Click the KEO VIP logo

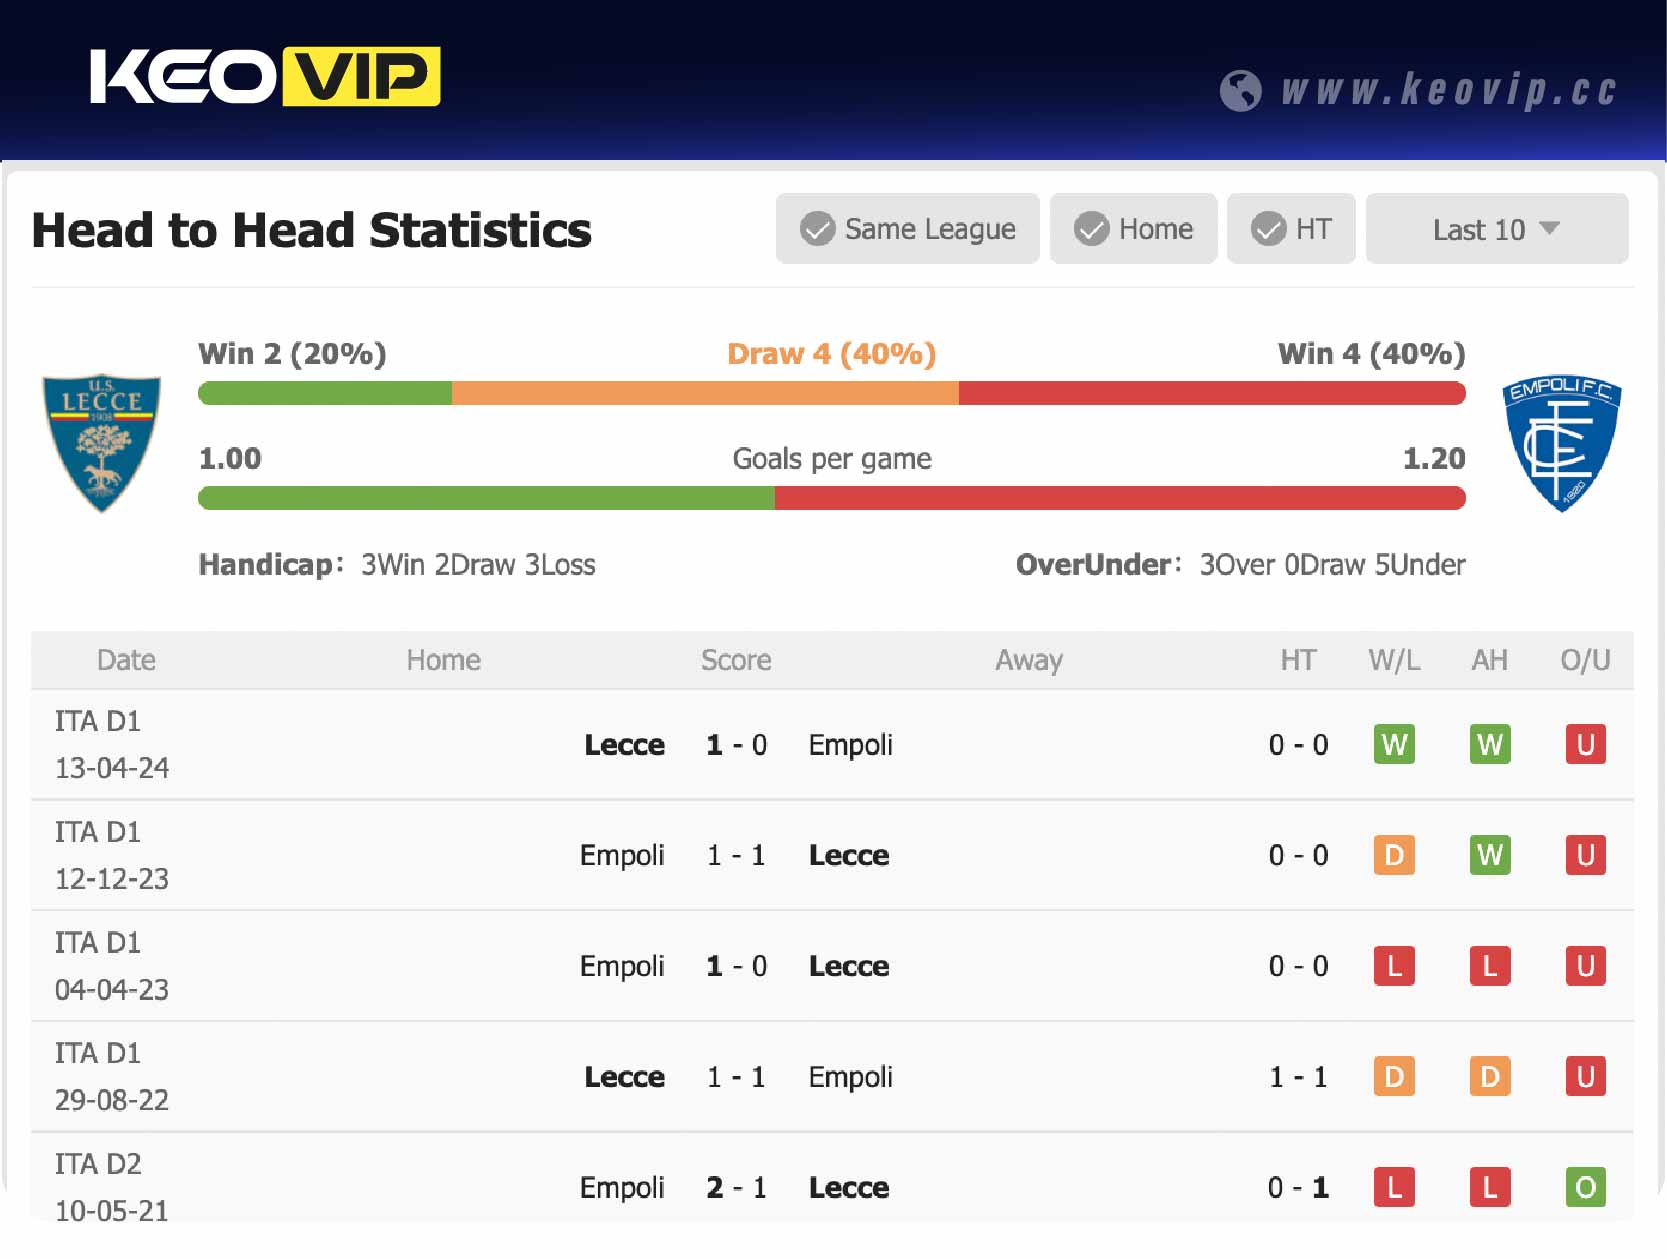(265, 77)
